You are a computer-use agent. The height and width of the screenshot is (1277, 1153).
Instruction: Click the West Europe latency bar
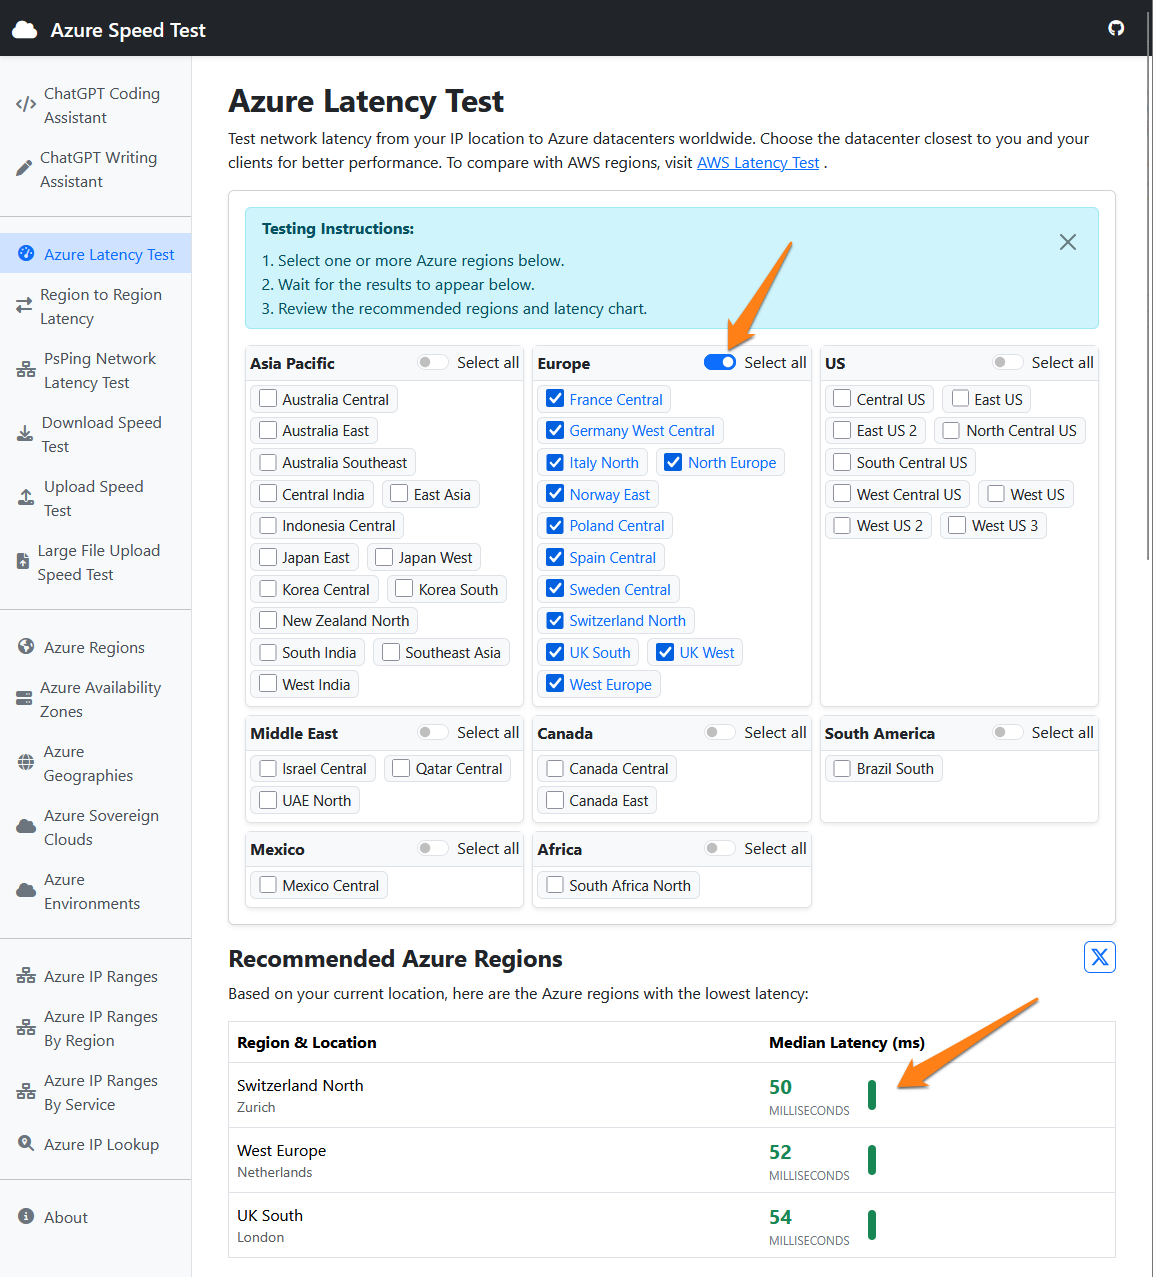click(872, 1160)
